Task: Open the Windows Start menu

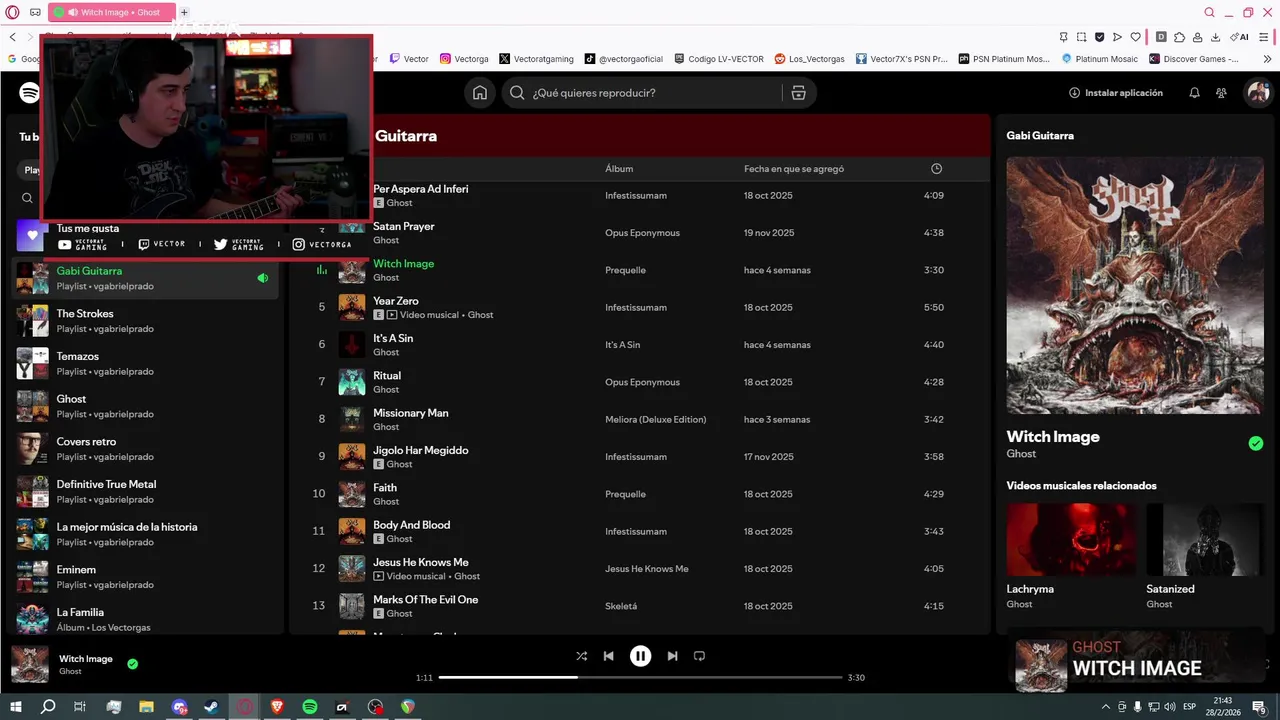Action: pos(16,707)
